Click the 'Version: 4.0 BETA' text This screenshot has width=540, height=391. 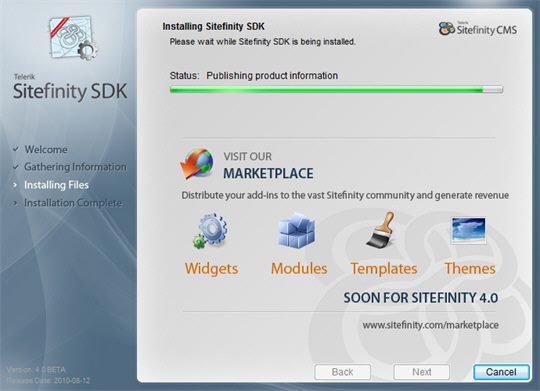36,370
